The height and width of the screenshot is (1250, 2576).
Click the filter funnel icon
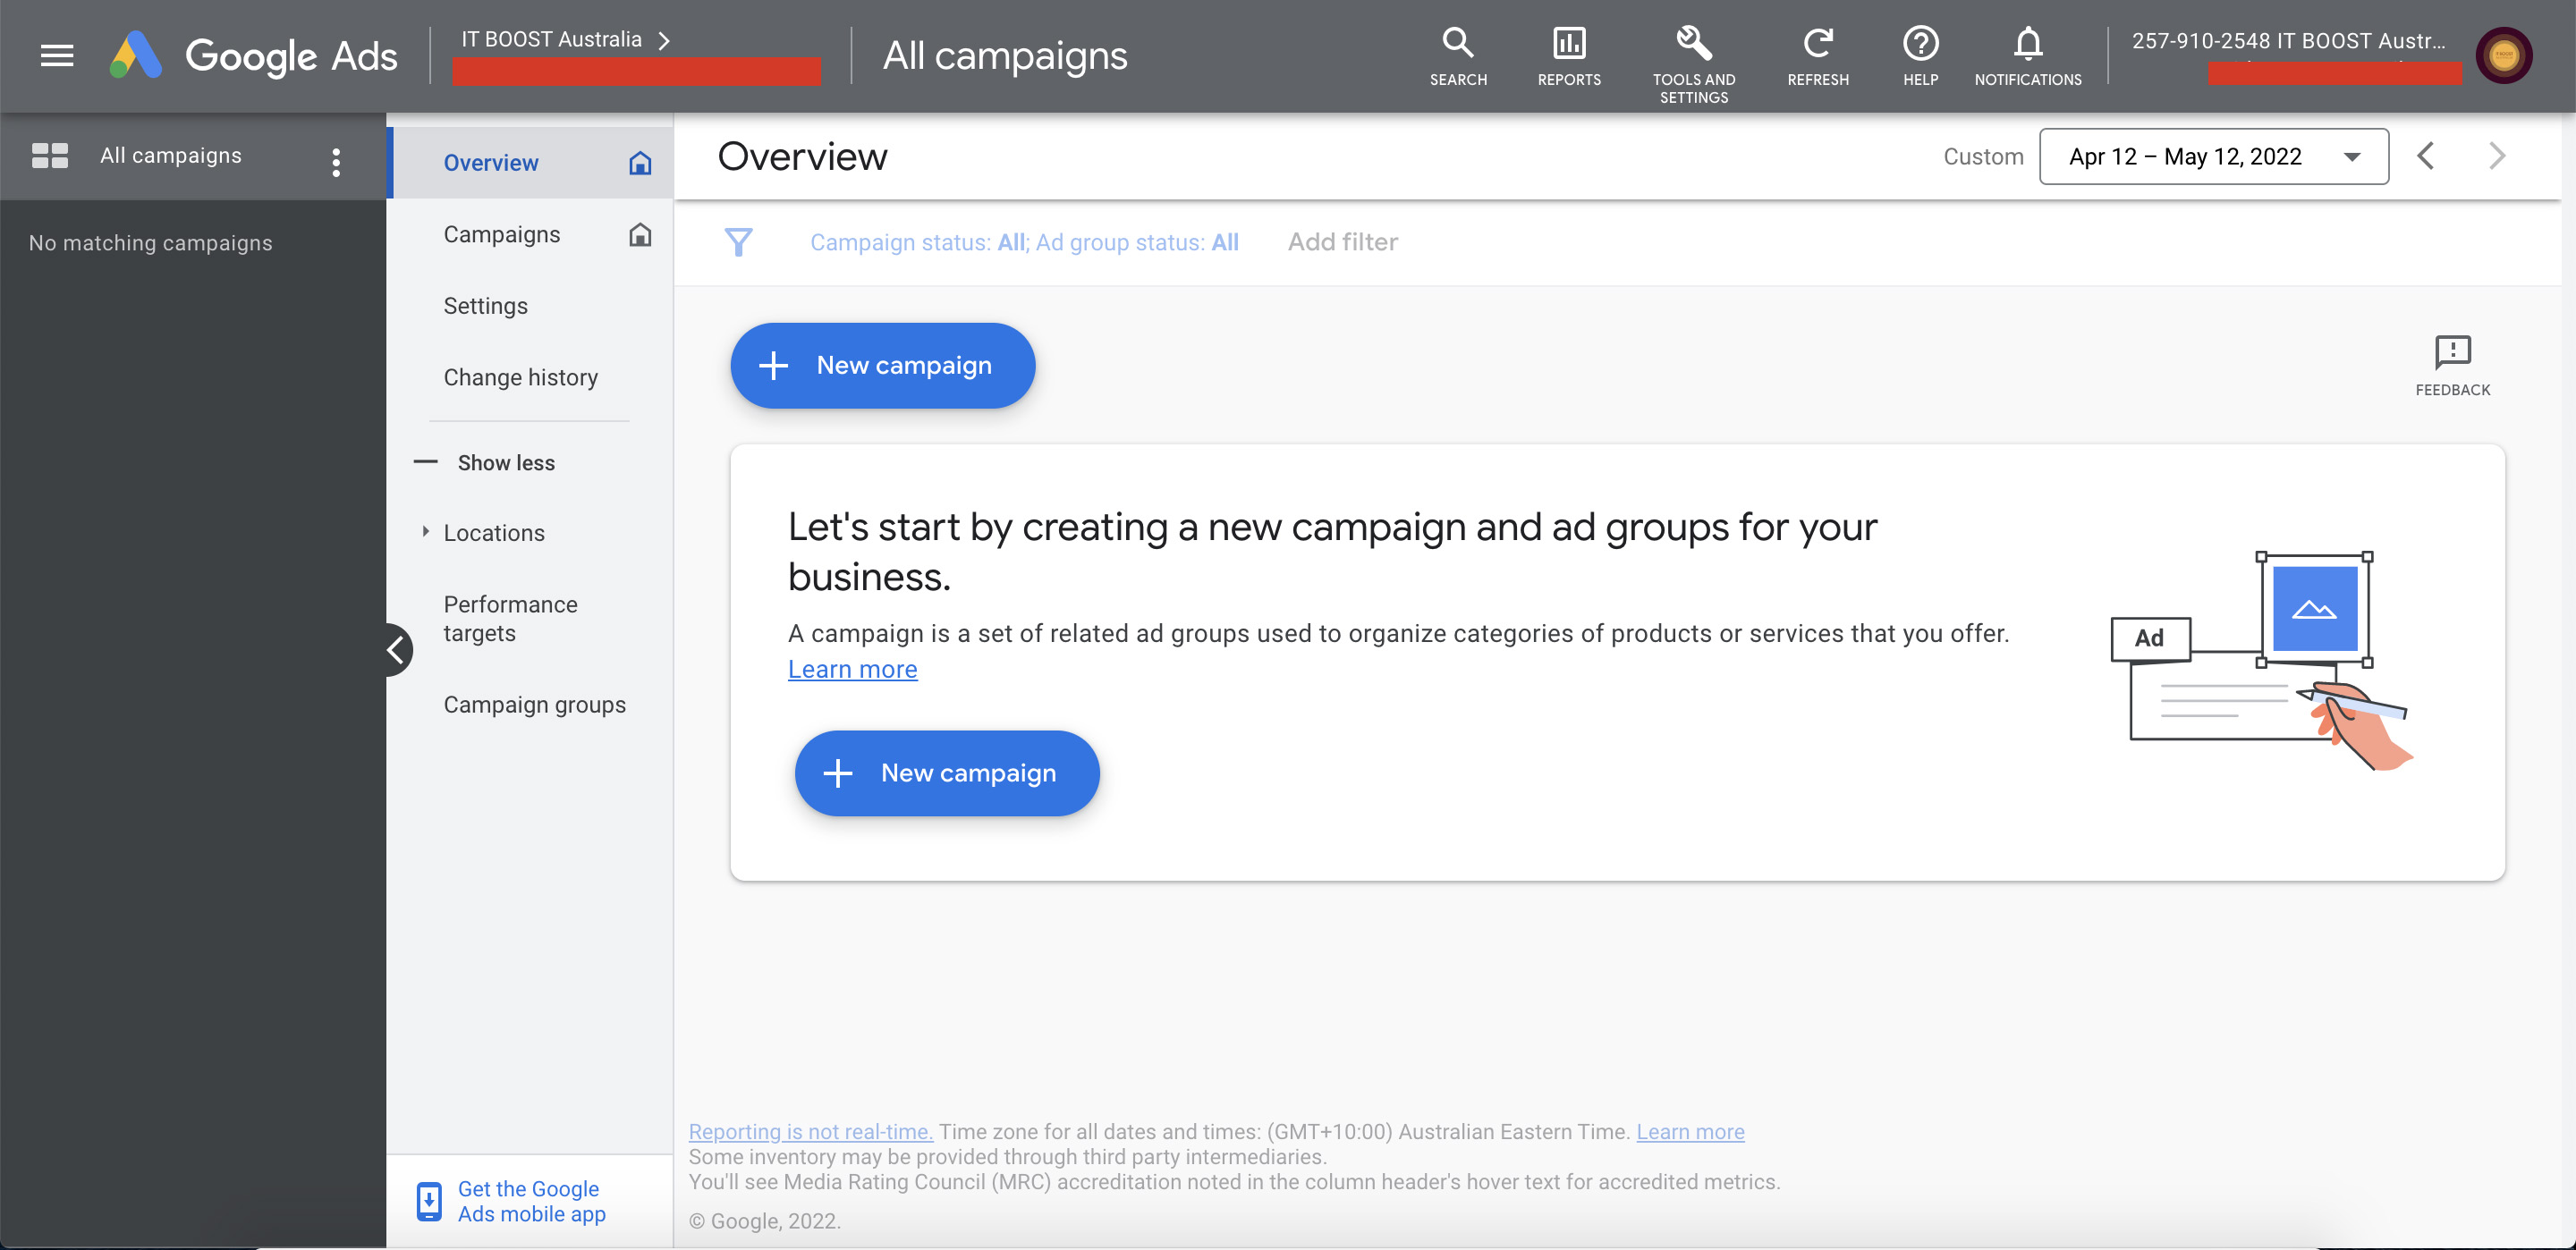point(740,242)
